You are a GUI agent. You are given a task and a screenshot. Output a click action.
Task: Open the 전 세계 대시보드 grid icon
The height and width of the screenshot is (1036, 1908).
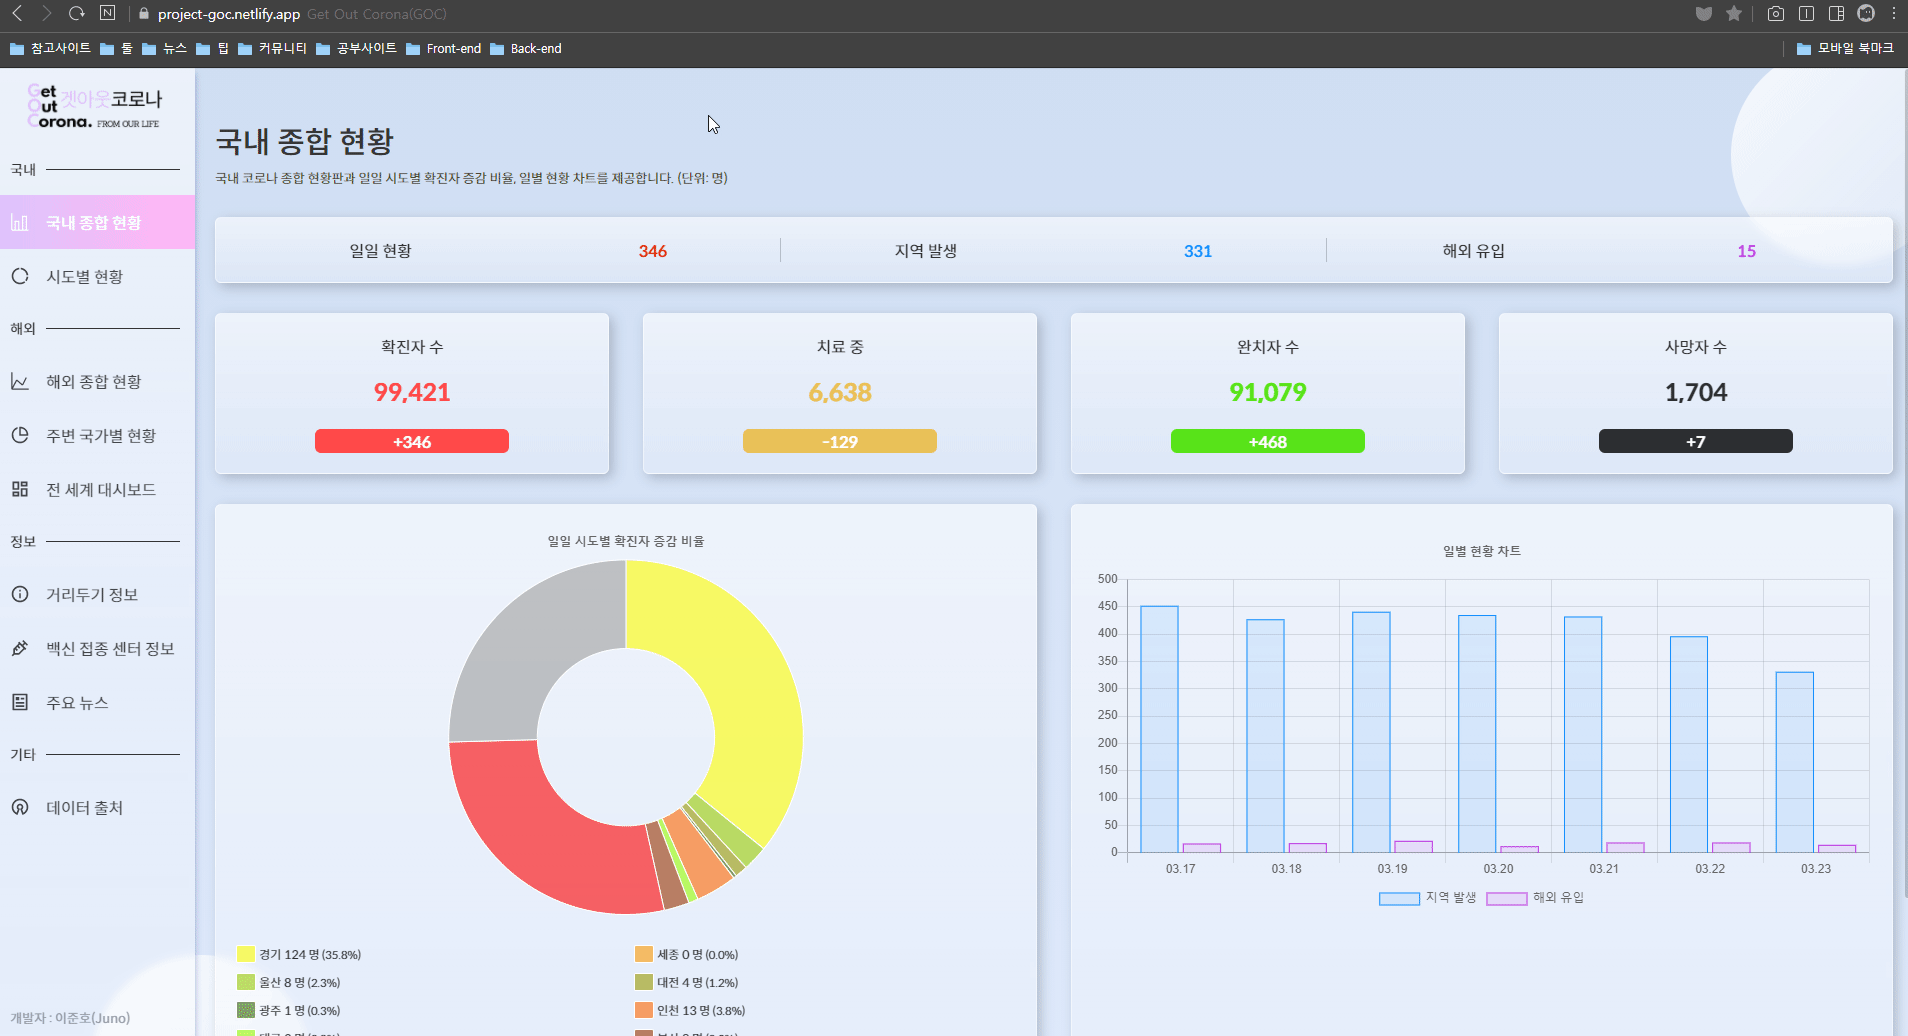click(x=20, y=489)
